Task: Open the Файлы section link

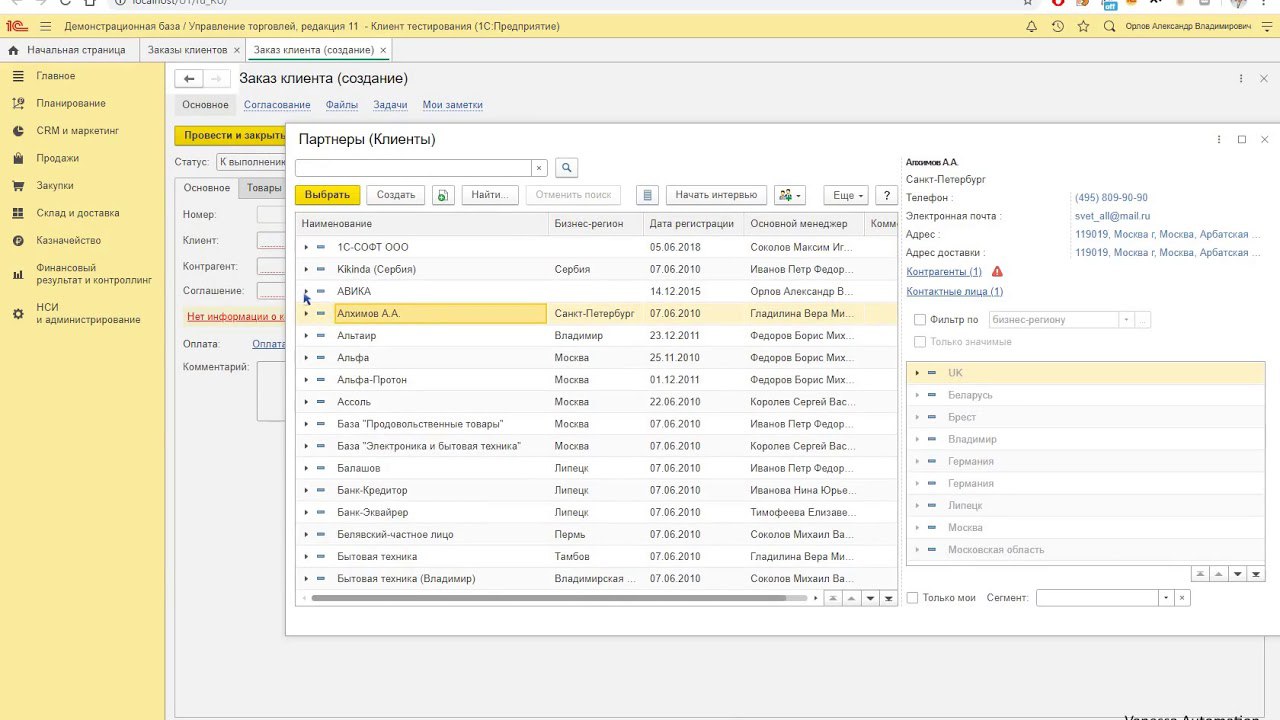Action: pyautogui.click(x=342, y=104)
